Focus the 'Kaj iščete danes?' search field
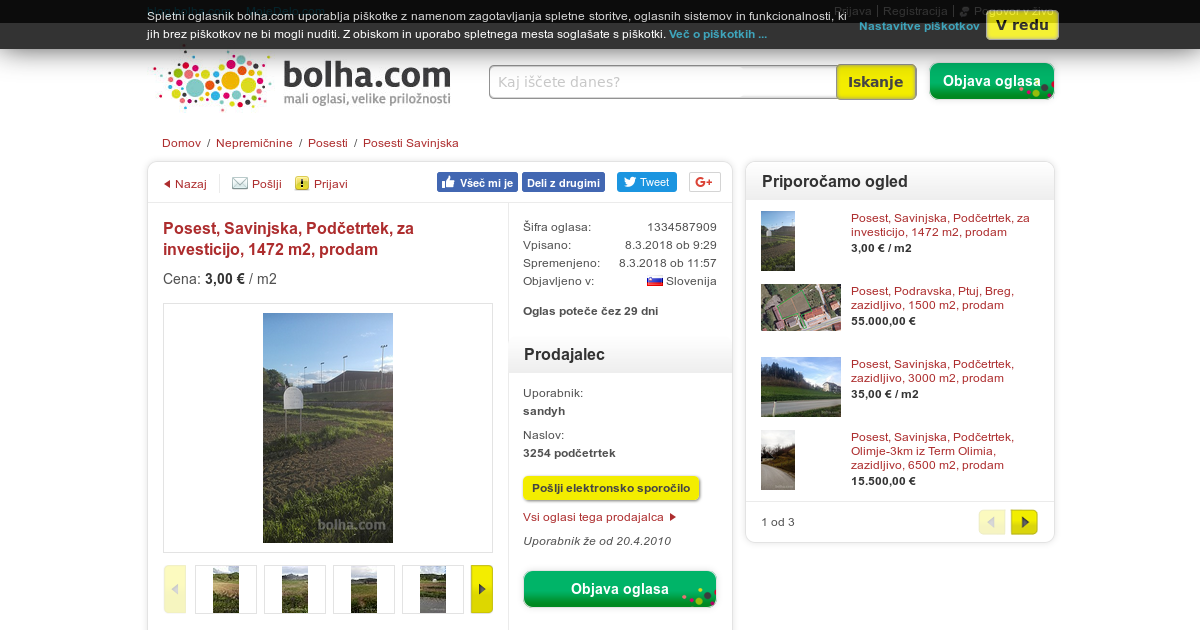 pos(663,82)
